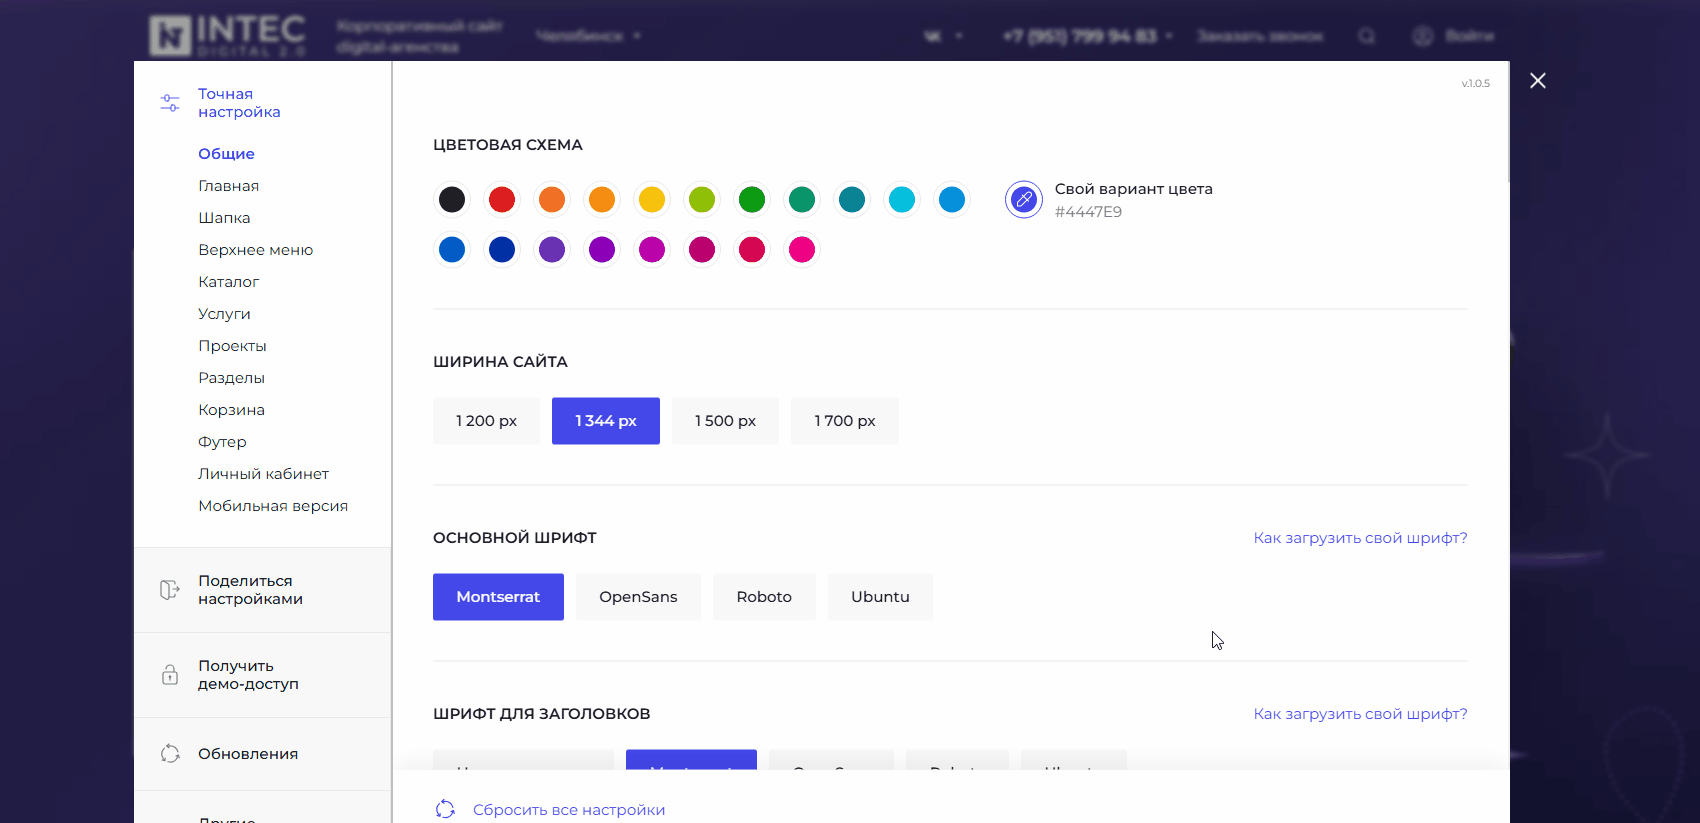Select the hot pink color swatch
The height and width of the screenshot is (823, 1700).
tap(802, 250)
